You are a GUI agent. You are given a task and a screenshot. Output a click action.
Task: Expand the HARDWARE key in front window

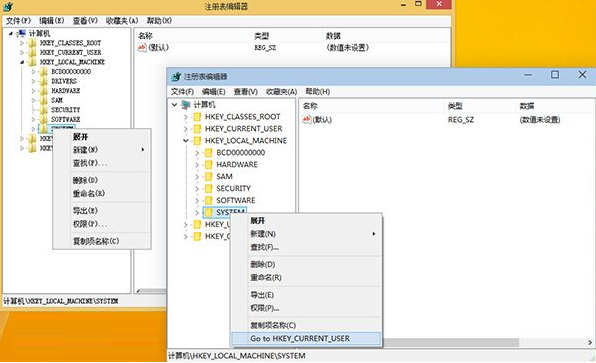(x=197, y=165)
